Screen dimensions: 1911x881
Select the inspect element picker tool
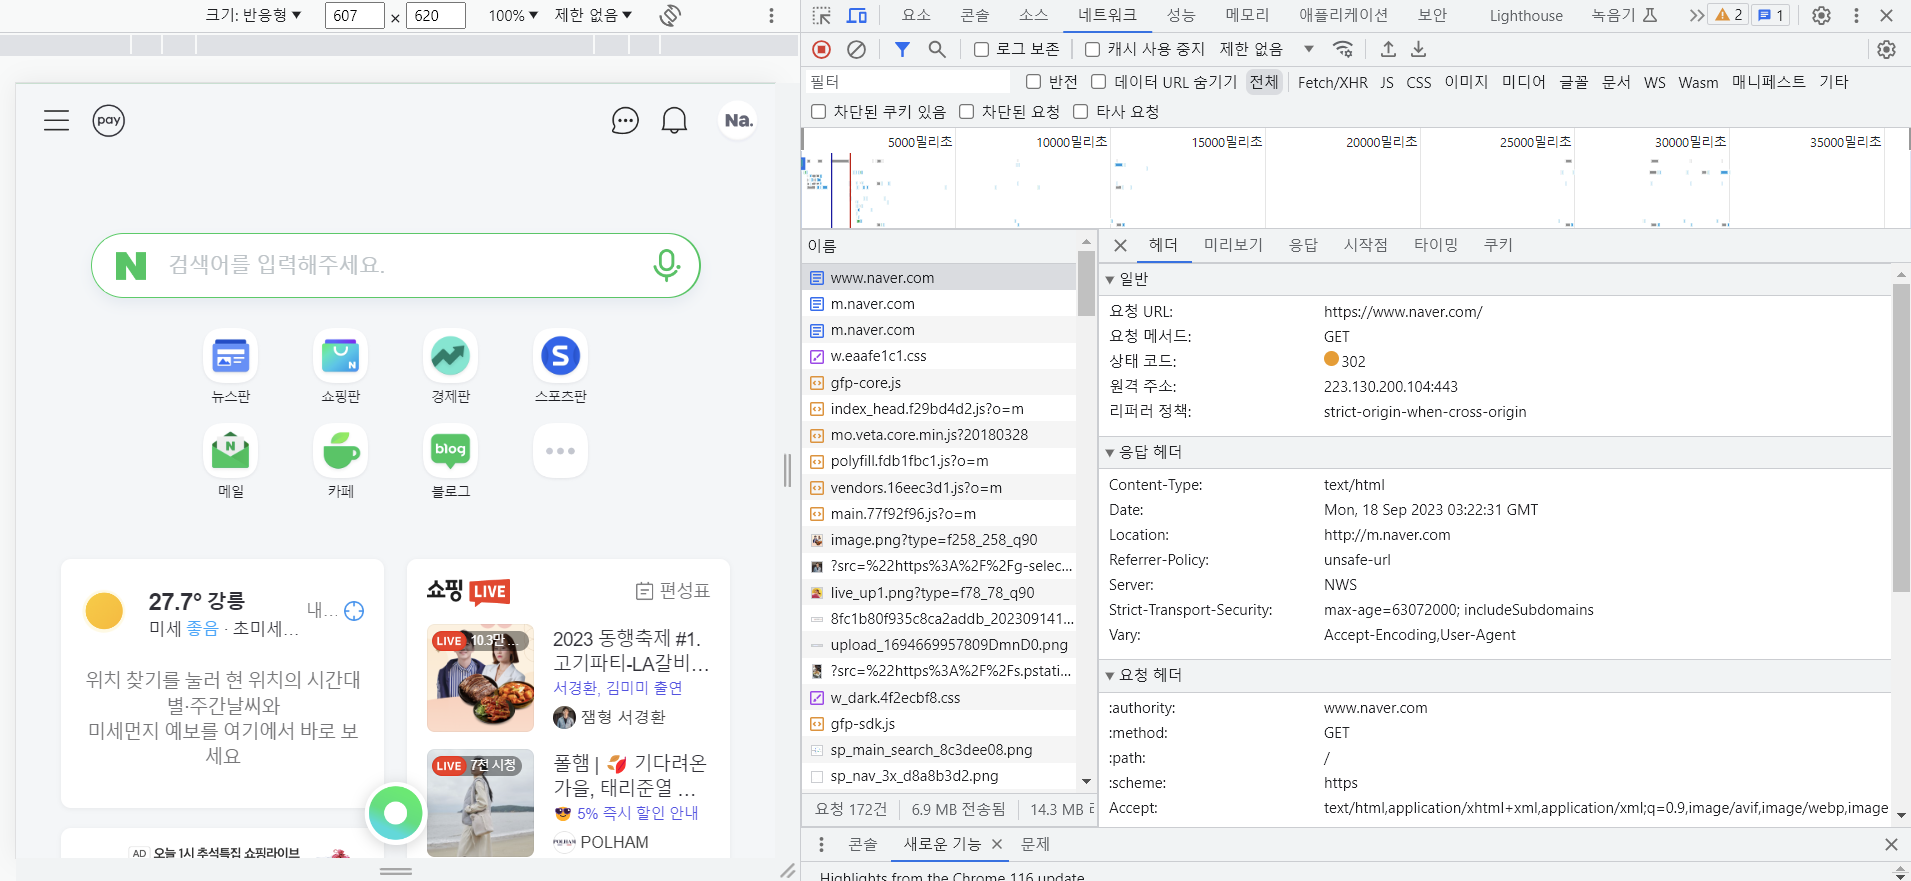822,15
